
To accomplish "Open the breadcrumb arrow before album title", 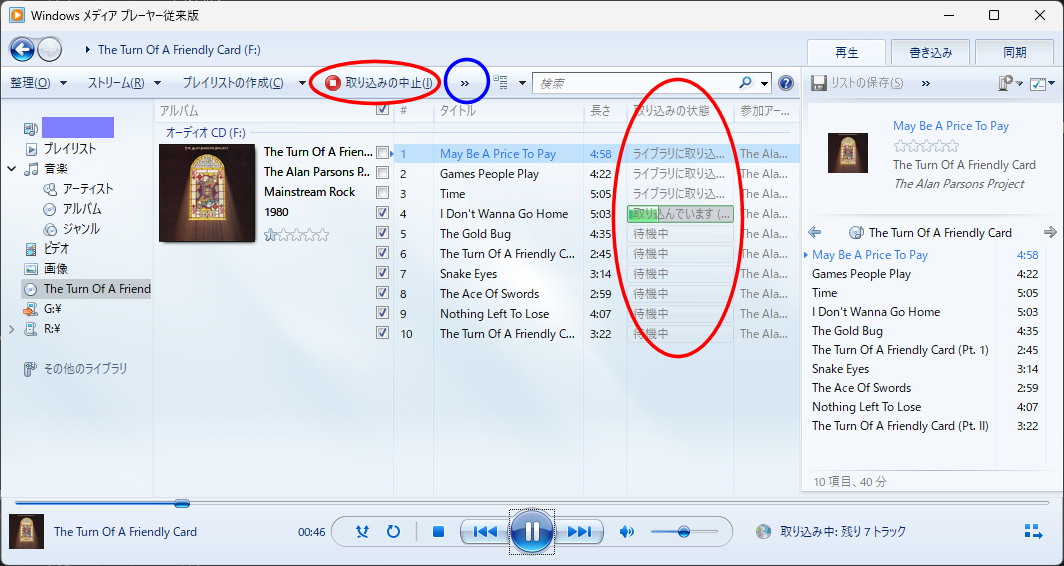I will tap(88, 50).
